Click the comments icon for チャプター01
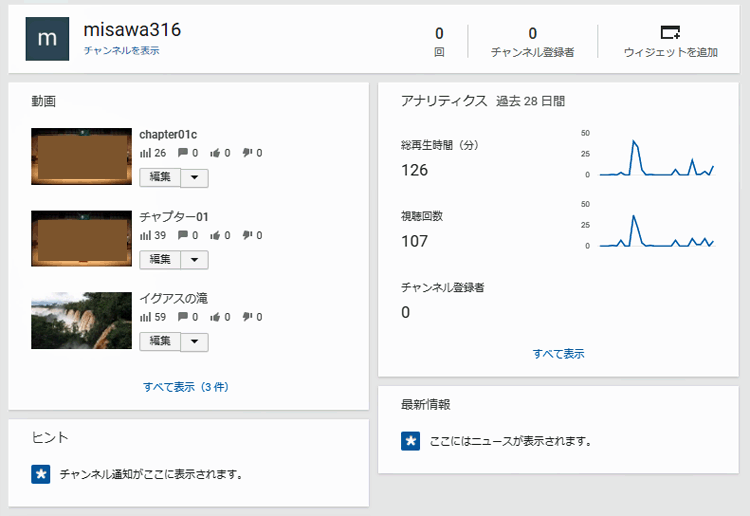The width and height of the screenshot is (750, 516). click(x=183, y=235)
